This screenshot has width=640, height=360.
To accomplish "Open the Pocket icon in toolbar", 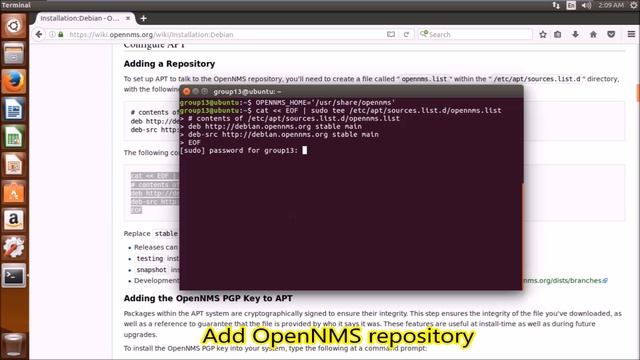I will pos(611,35).
